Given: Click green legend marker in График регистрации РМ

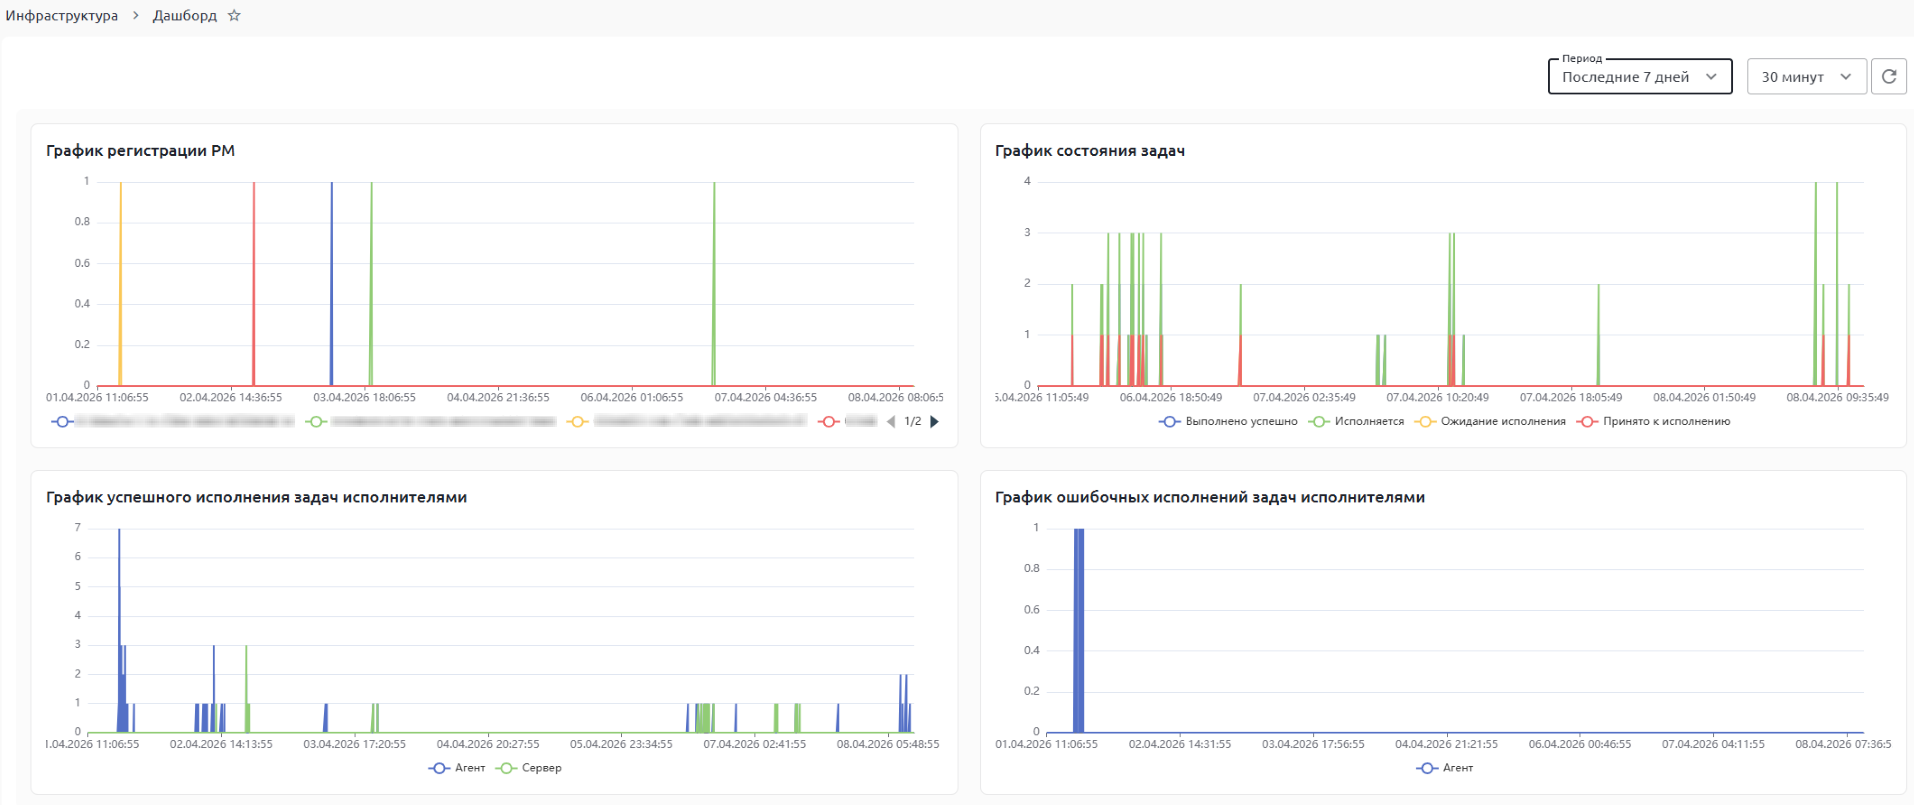Looking at the screenshot, I should pyautogui.click(x=317, y=422).
